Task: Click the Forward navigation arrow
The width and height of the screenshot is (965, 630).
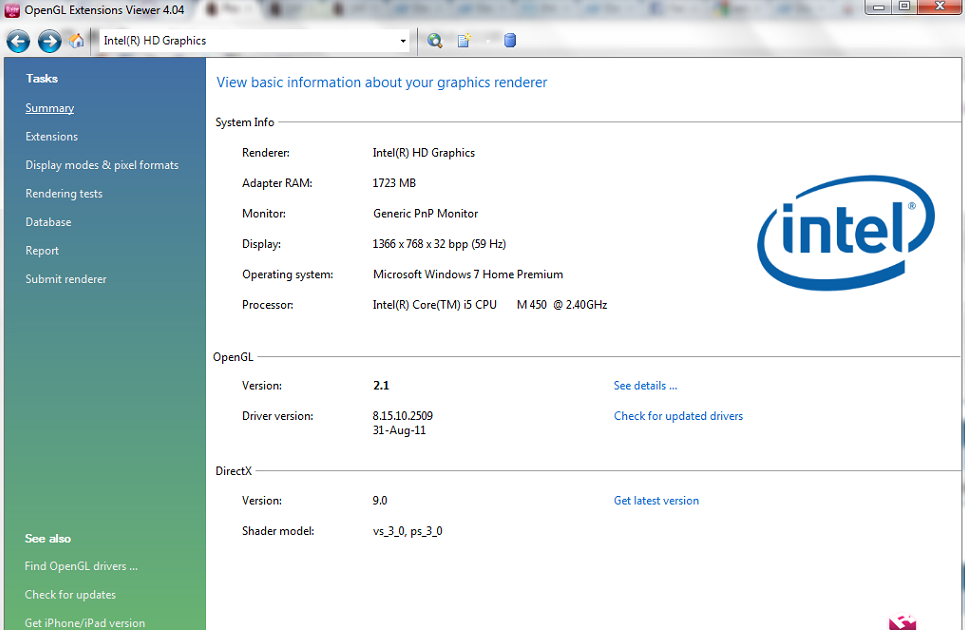Action: (49, 41)
